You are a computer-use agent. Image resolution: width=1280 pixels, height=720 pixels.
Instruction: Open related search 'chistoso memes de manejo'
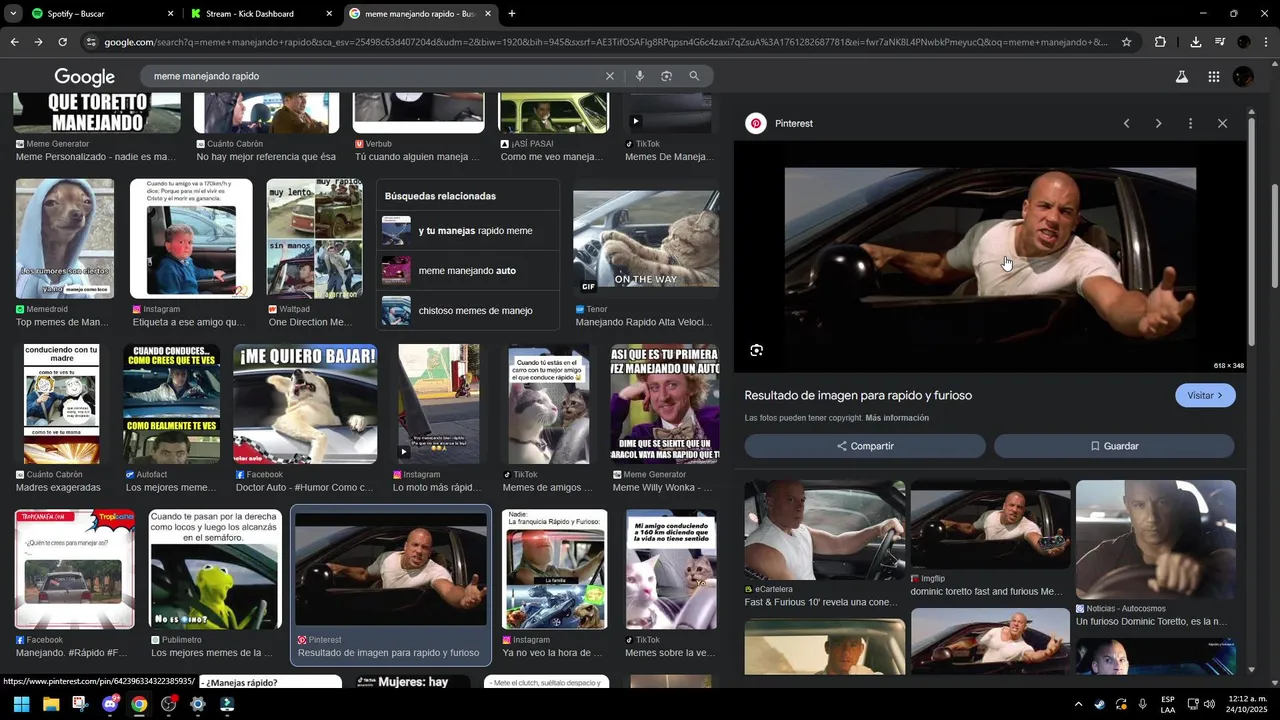[468, 311]
